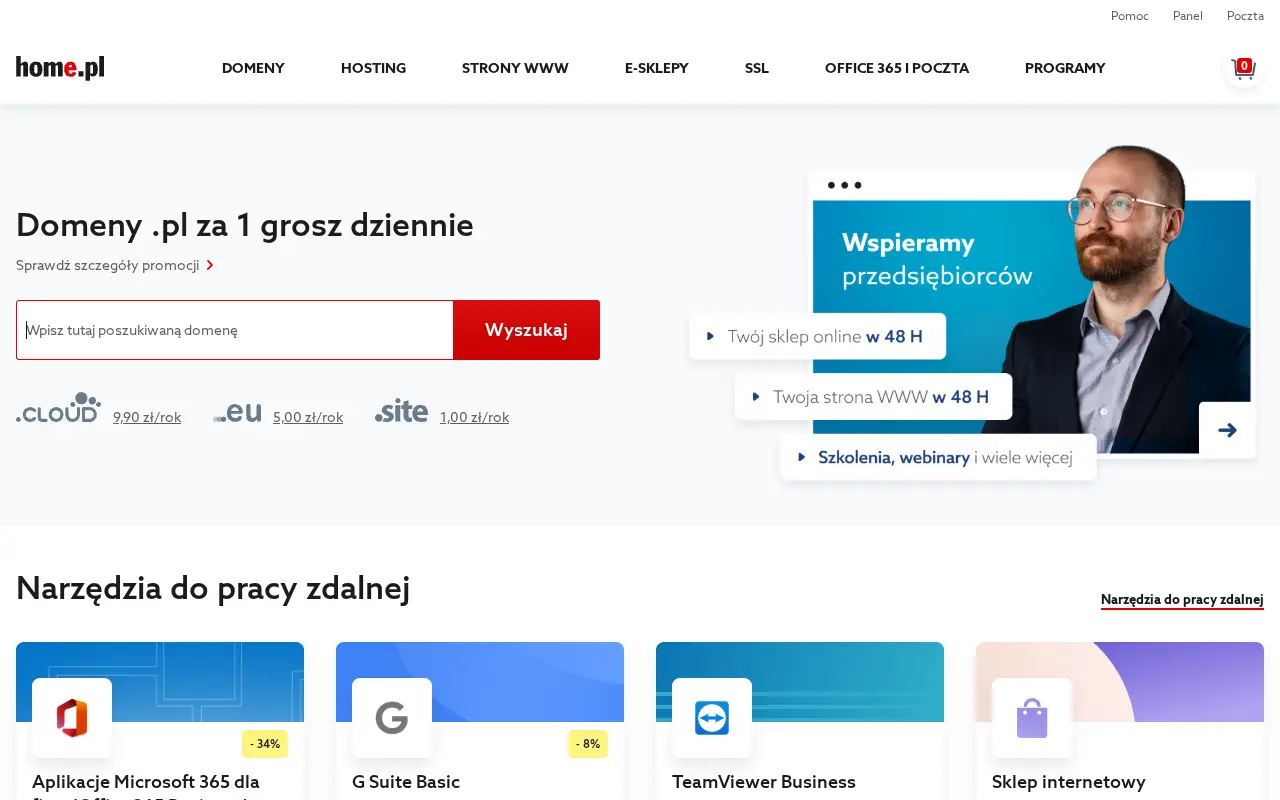Open the Sklep internetowy card title

point(1069,782)
